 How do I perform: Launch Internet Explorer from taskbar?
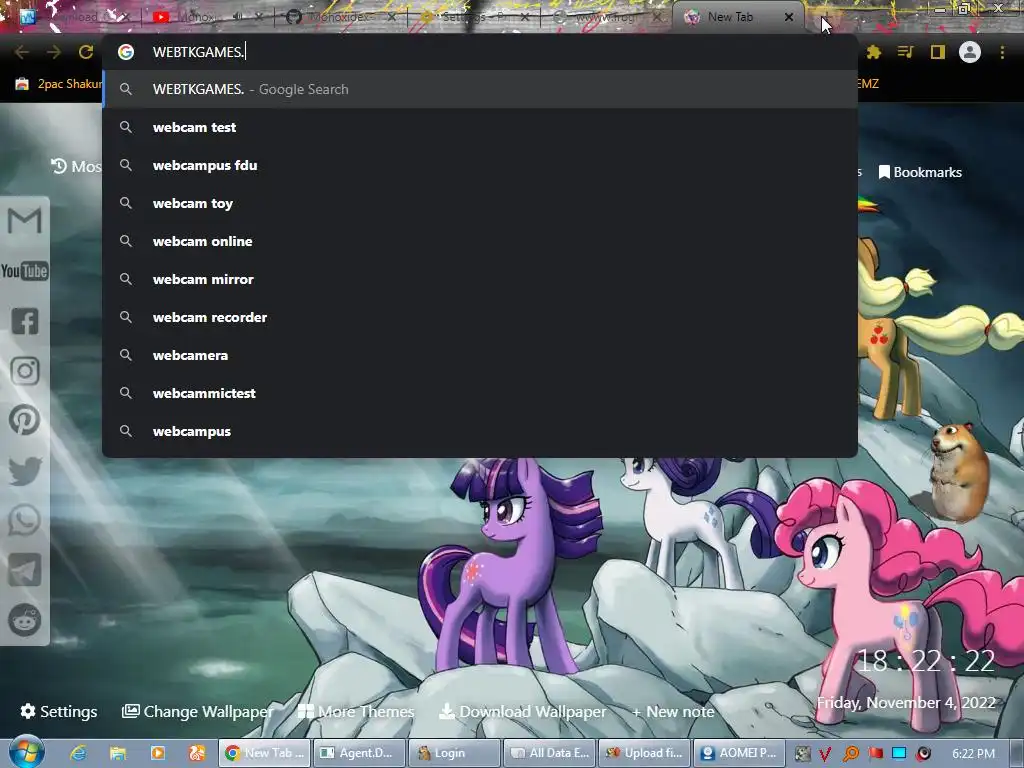click(78, 753)
